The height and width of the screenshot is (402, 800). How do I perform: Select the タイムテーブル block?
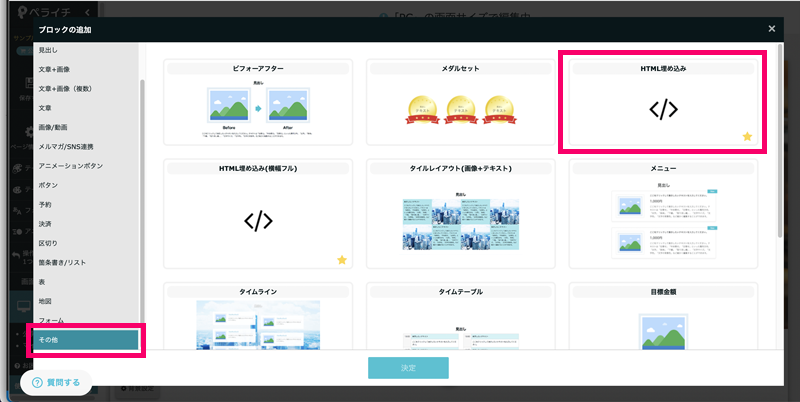click(x=459, y=322)
